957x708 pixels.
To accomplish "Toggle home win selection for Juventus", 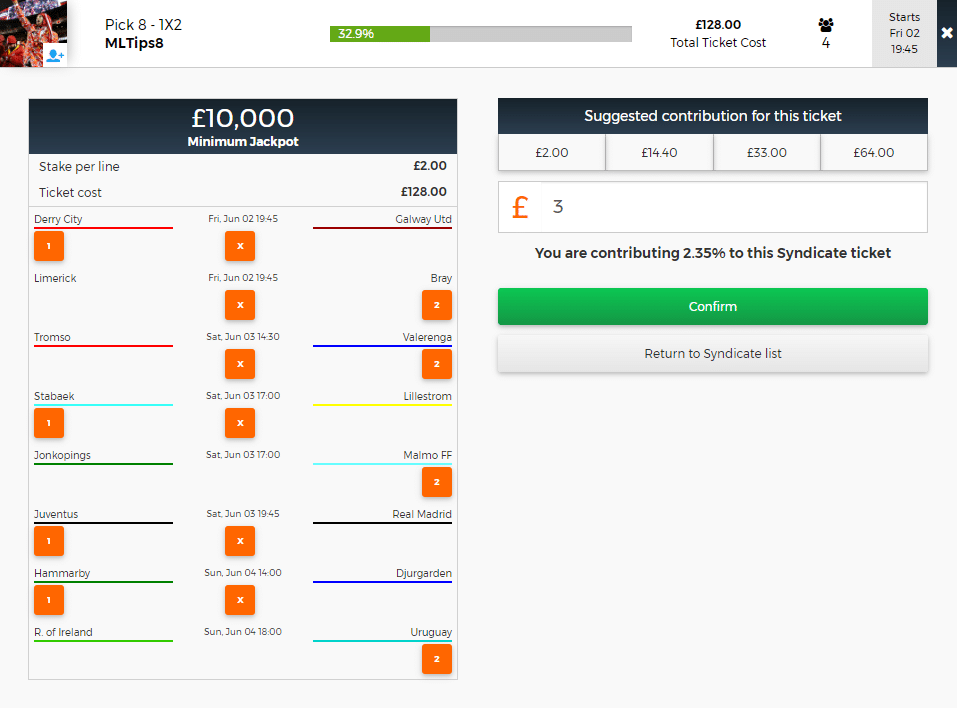I will tap(49, 541).
